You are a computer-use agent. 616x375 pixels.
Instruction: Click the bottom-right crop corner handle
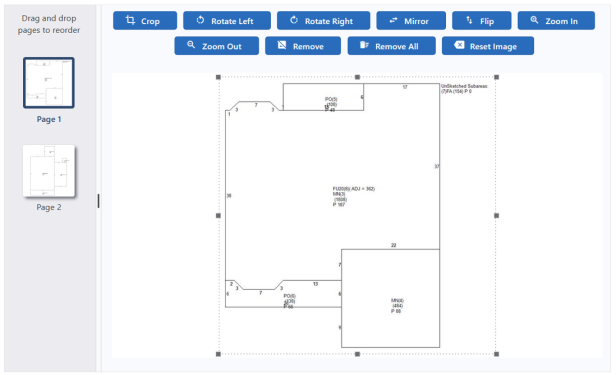(x=497, y=354)
